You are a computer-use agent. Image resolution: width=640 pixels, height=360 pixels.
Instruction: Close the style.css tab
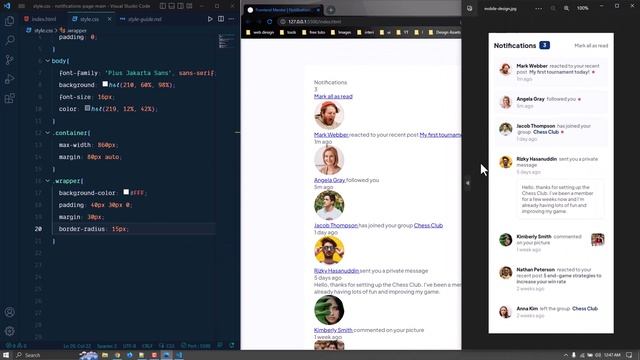coord(109,19)
